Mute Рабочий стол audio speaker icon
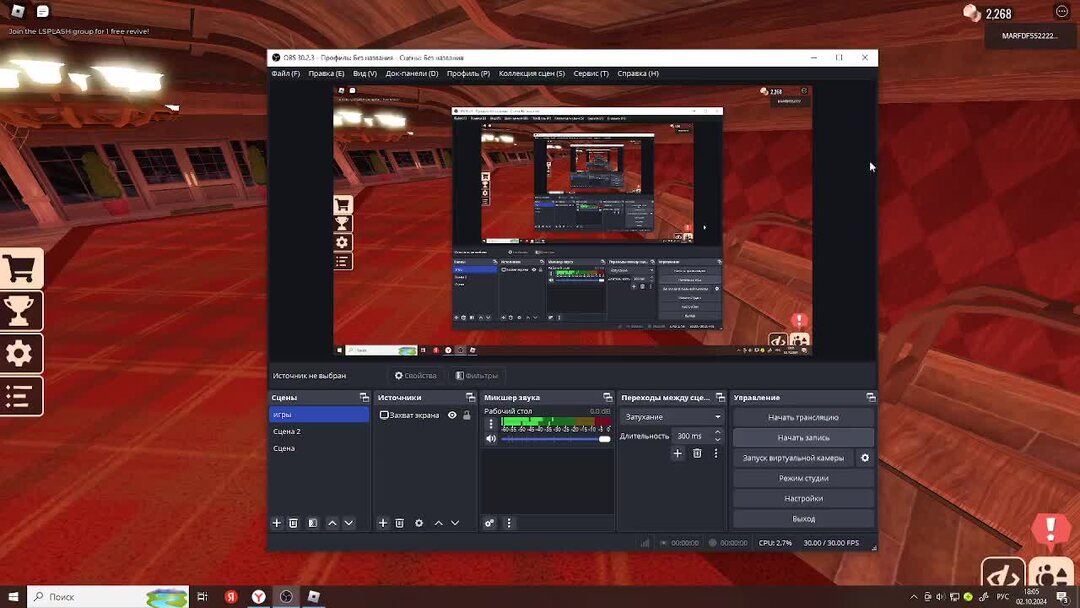This screenshot has height=608, width=1080. [491, 439]
